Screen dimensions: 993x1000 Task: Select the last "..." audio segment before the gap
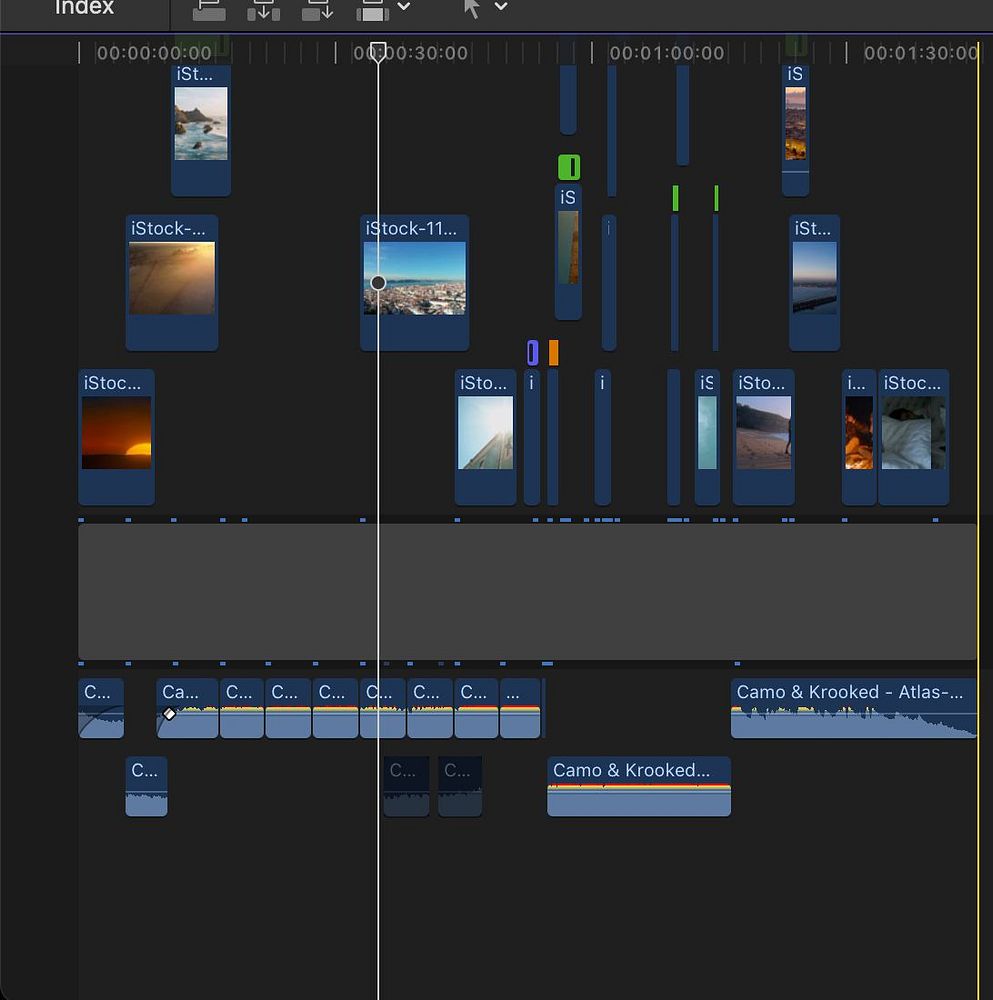tap(520, 709)
